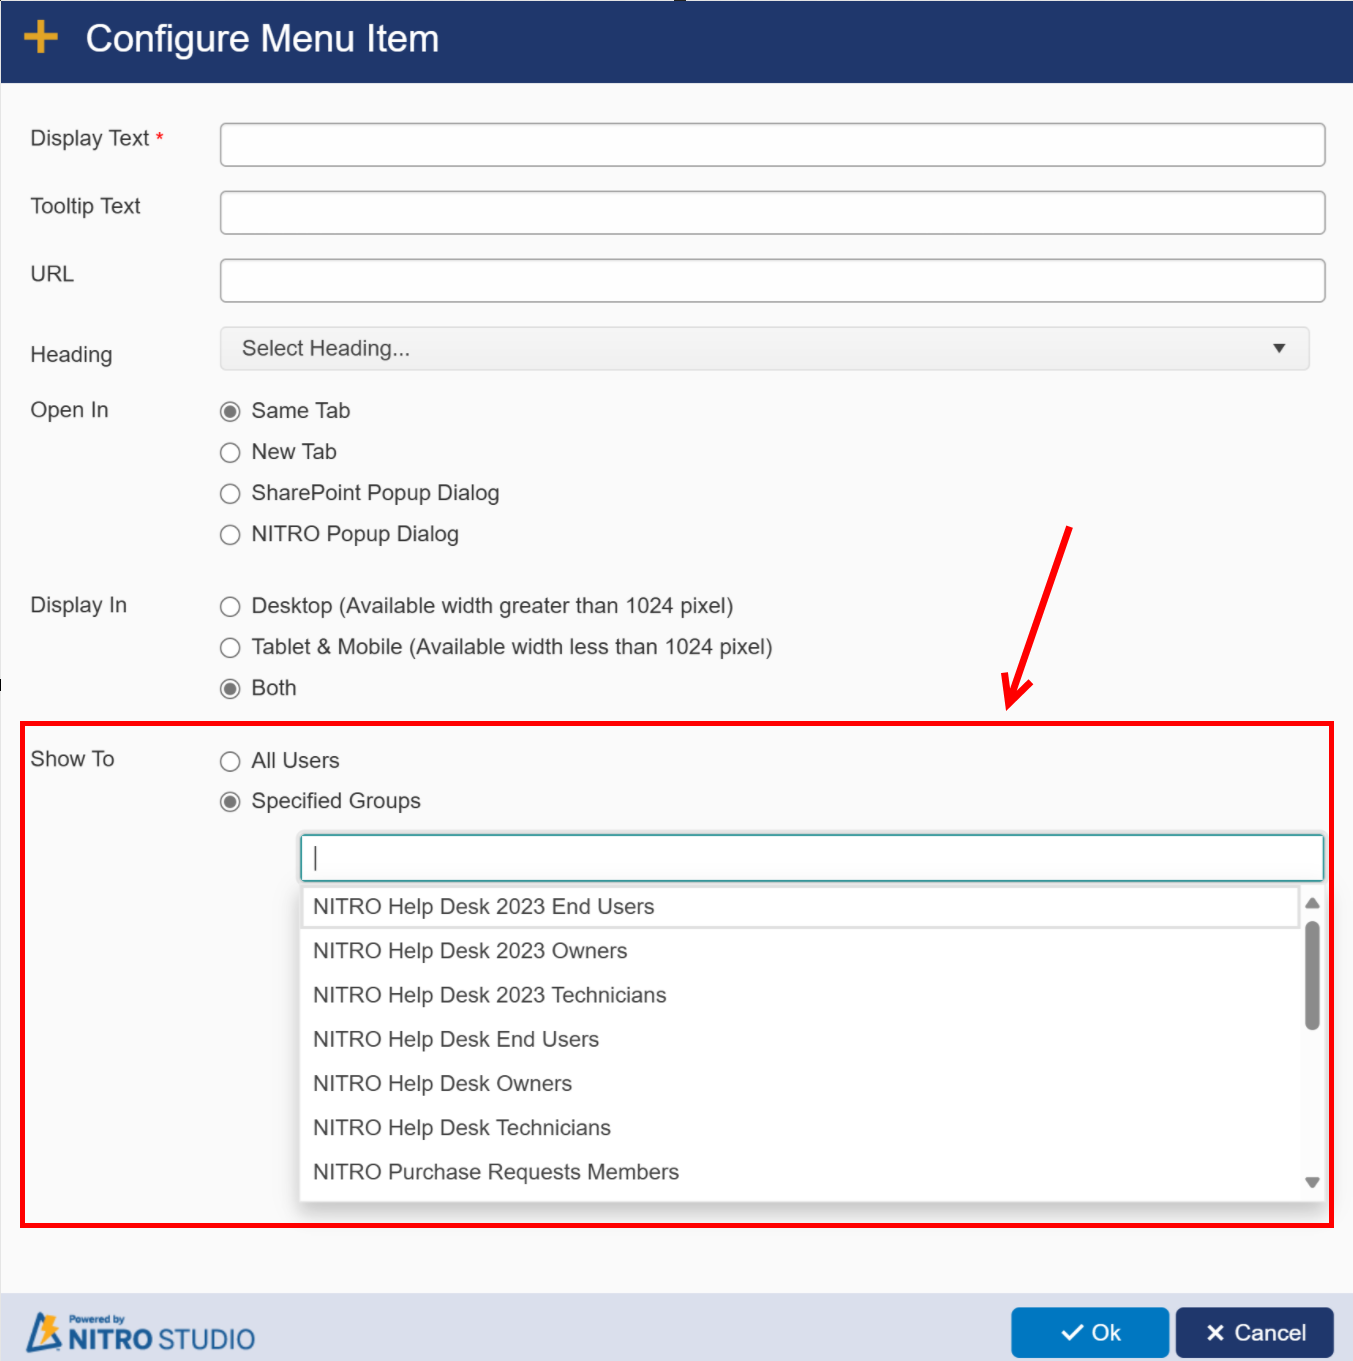Click the Display Text input field
Viewport: 1353px width, 1361px height.
tap(772, 145)
